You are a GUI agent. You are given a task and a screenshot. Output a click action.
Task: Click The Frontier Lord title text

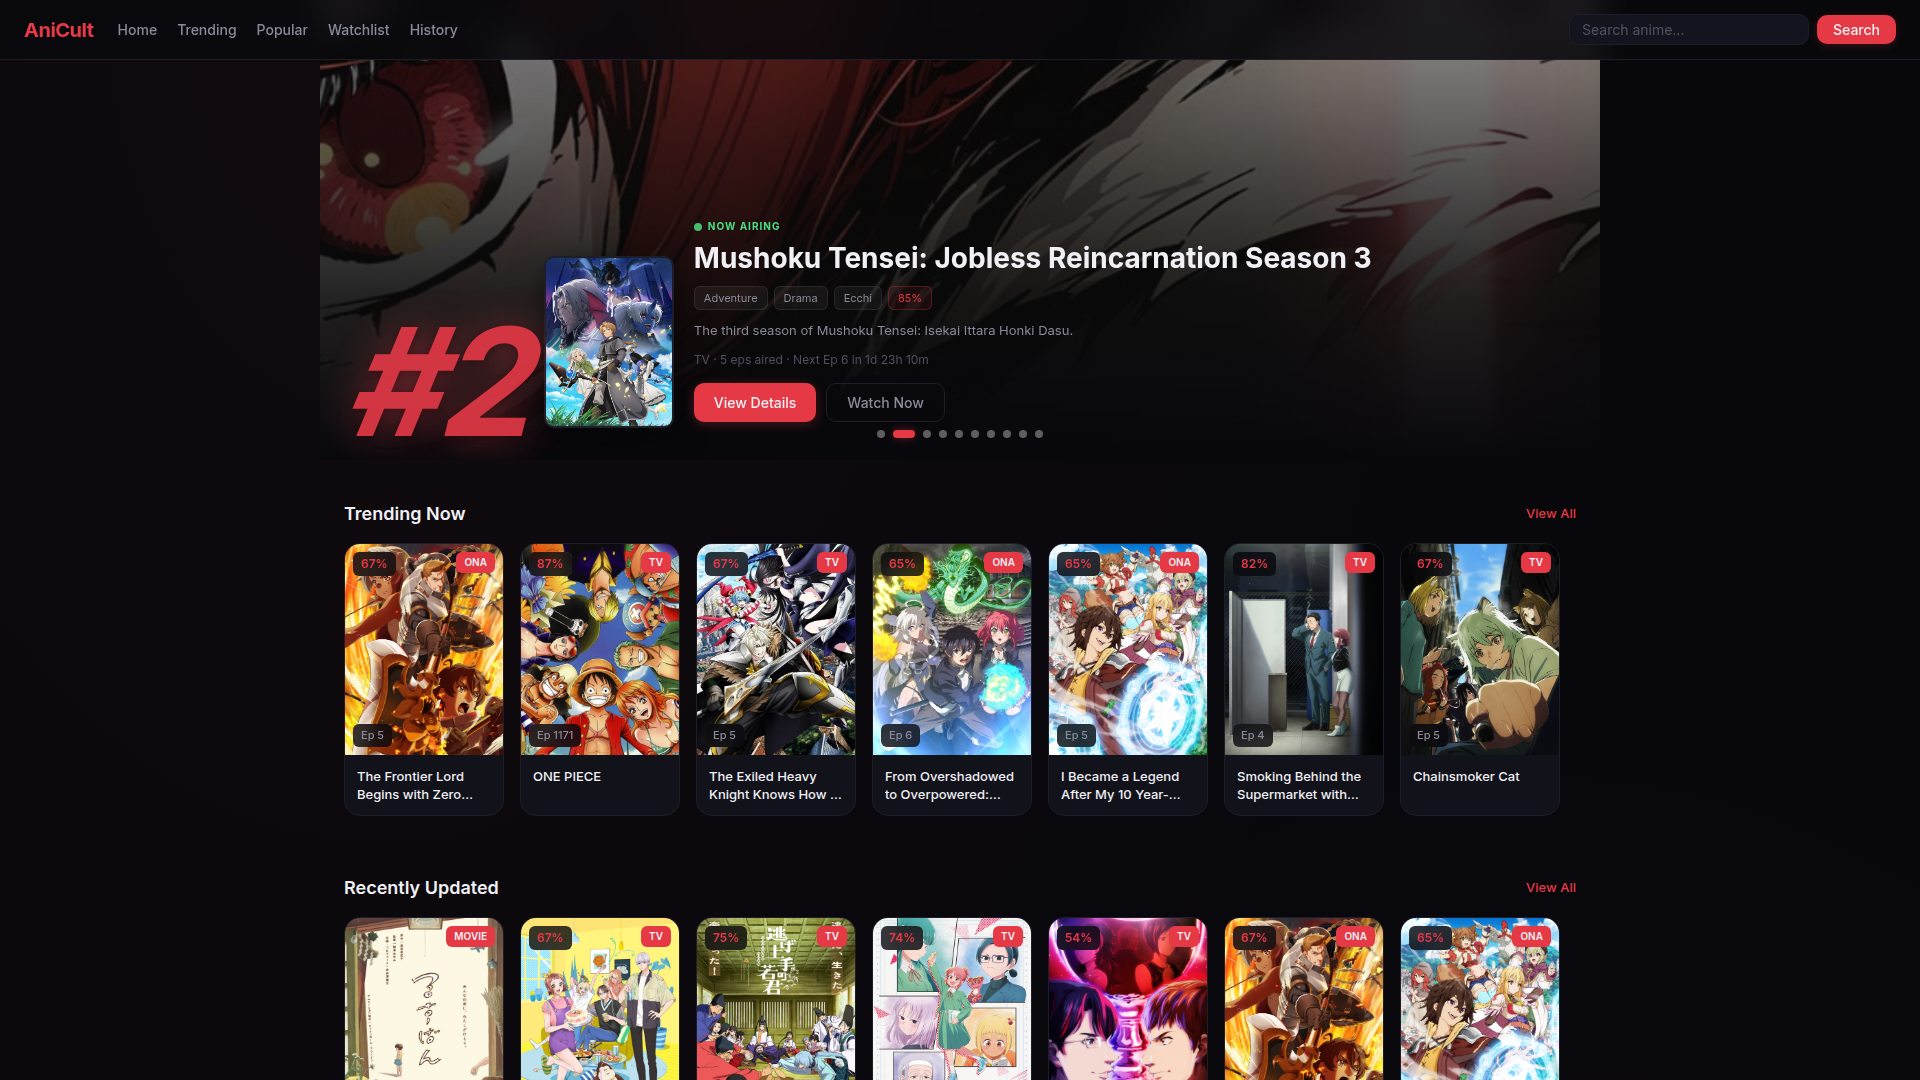tap(415, 786)
